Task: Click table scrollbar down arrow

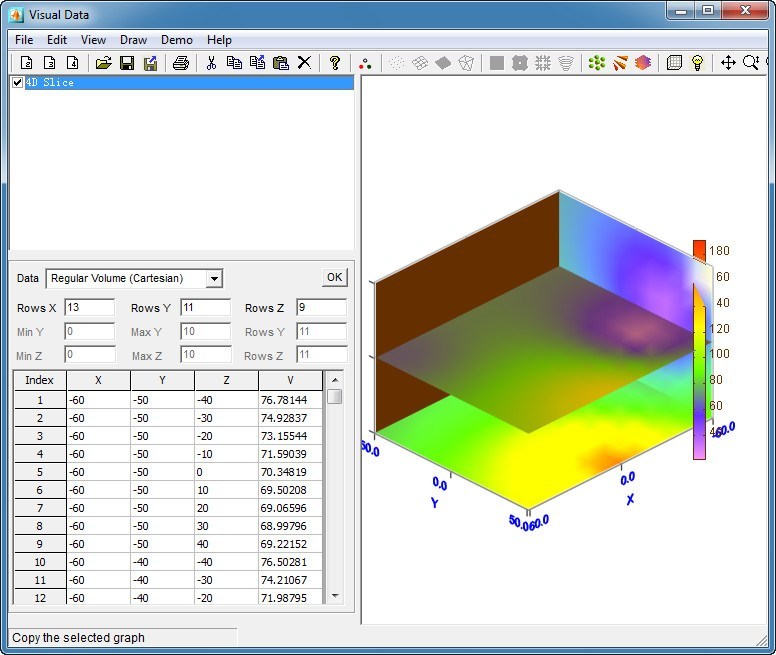Action: 335,595
